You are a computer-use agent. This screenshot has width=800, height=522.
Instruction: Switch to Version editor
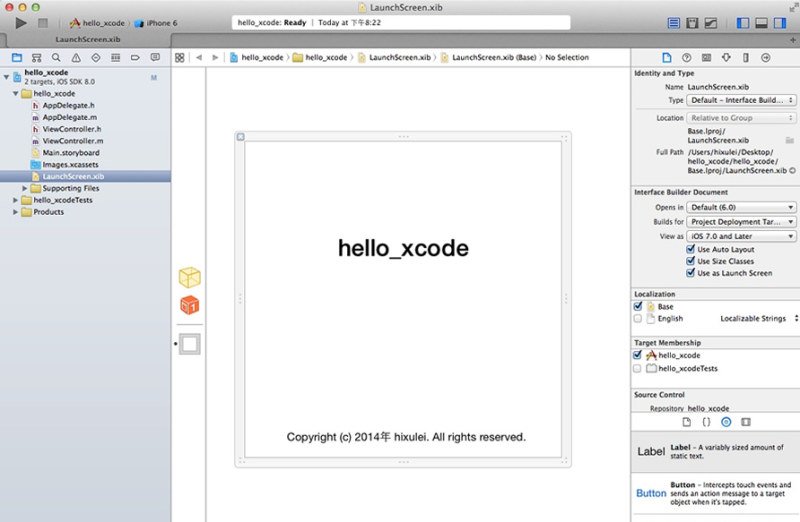click(711, 23)
